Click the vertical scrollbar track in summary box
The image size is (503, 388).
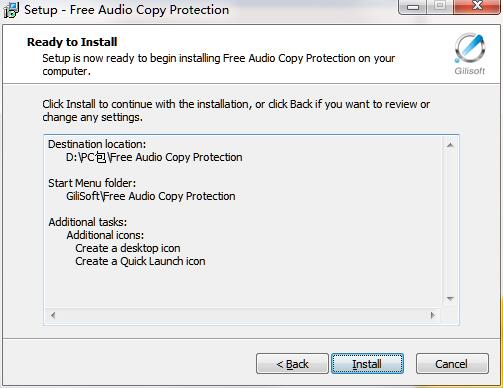(x=450, y=222)
